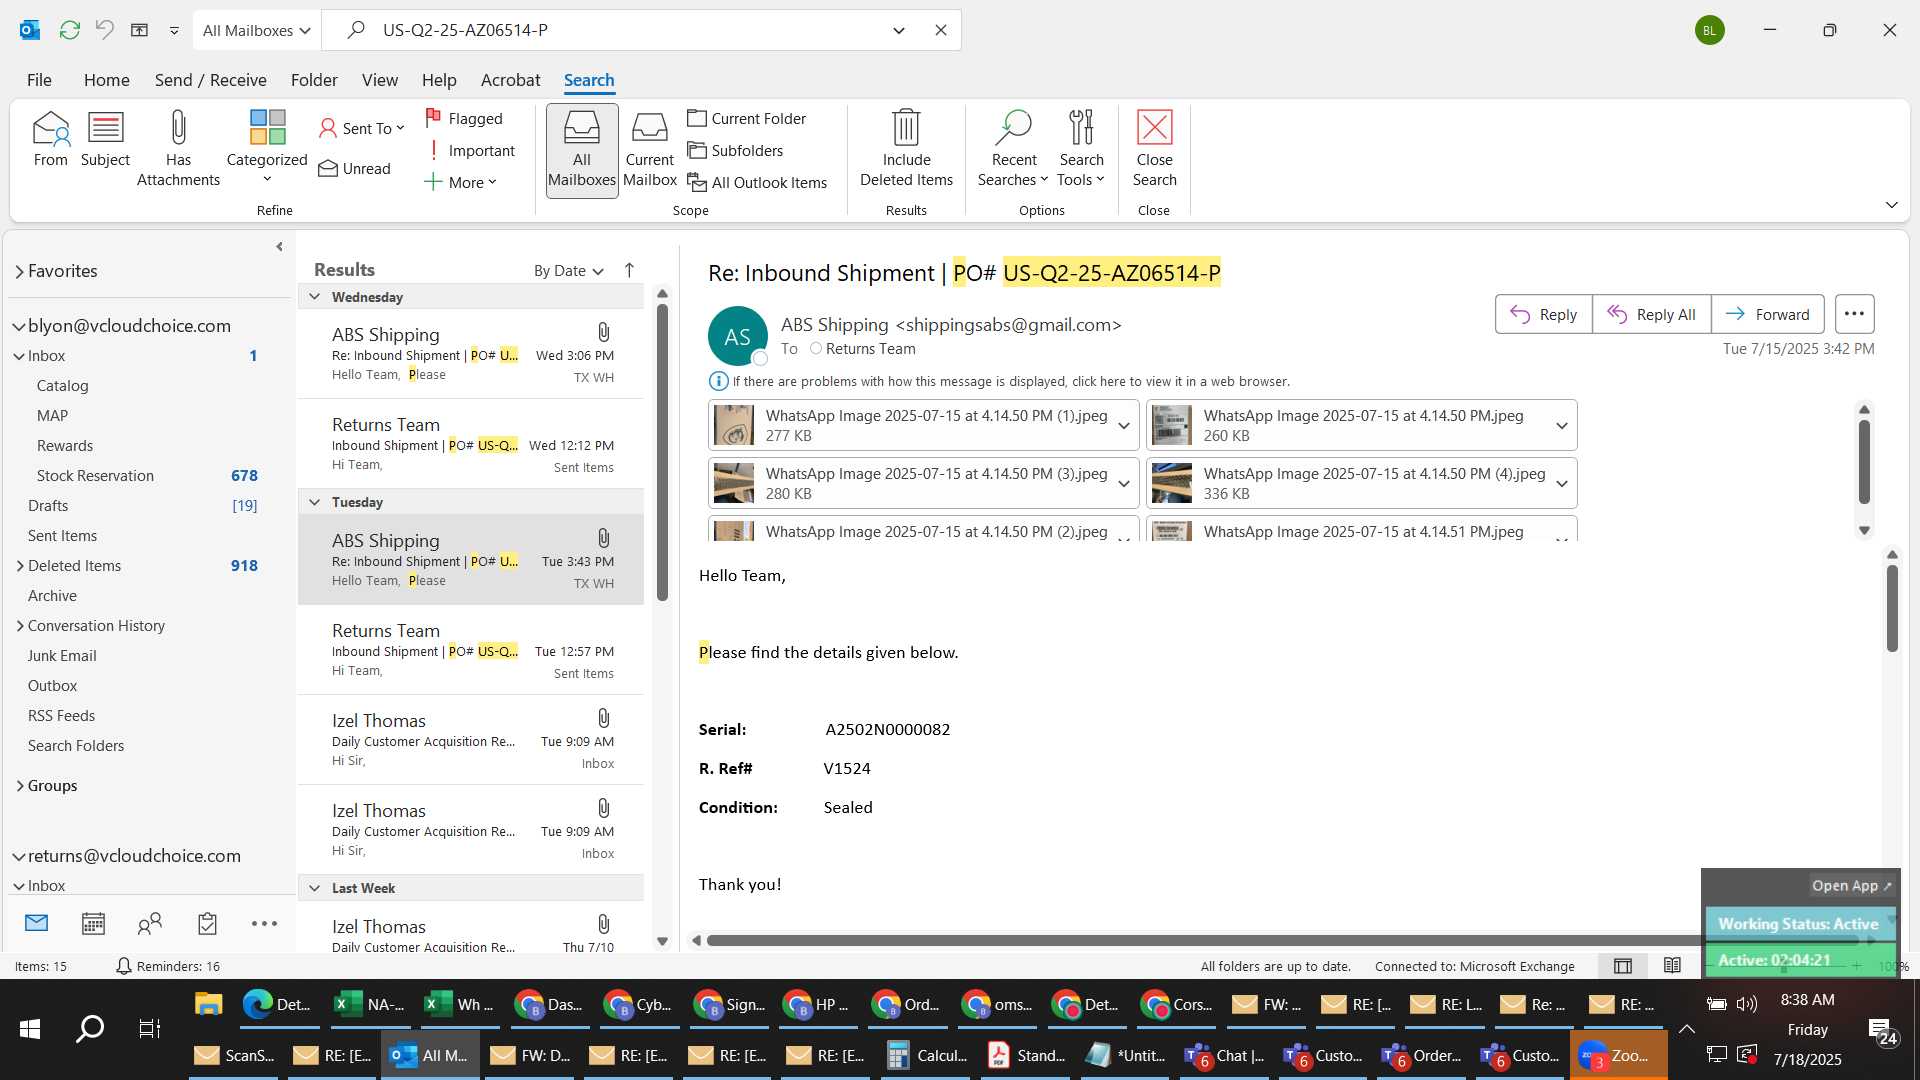Set scope to All Mailboxes
Screen dimensions: 1920x1080
581,151
